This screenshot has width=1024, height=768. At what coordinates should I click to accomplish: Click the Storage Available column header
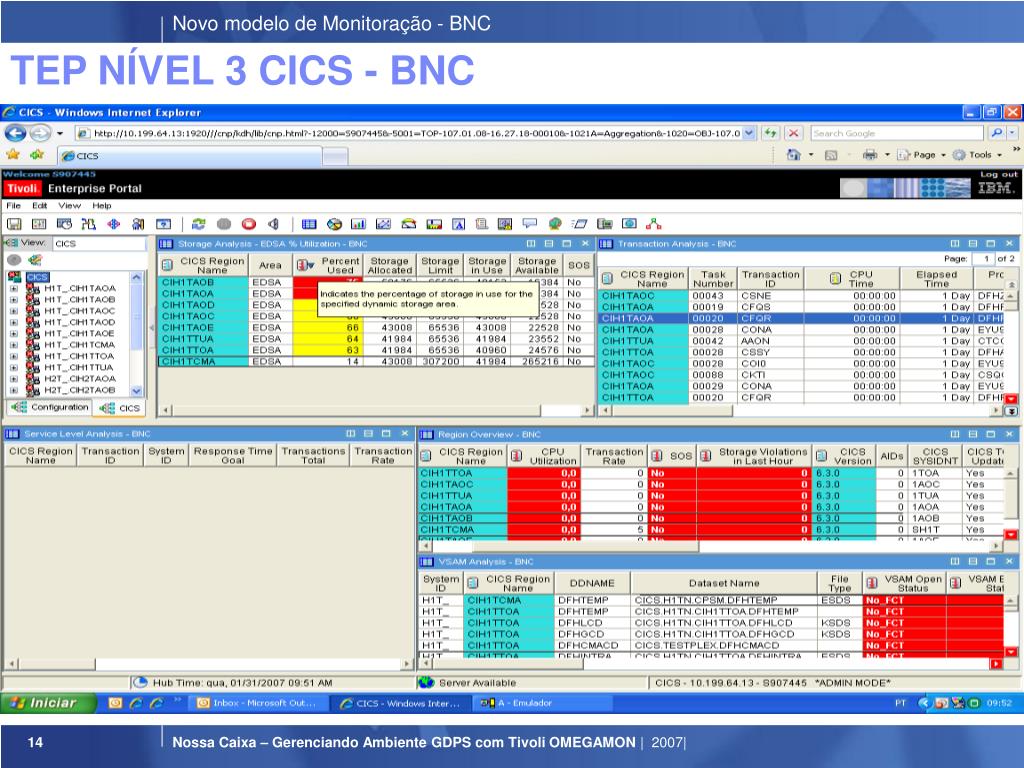tap(536, 265)
